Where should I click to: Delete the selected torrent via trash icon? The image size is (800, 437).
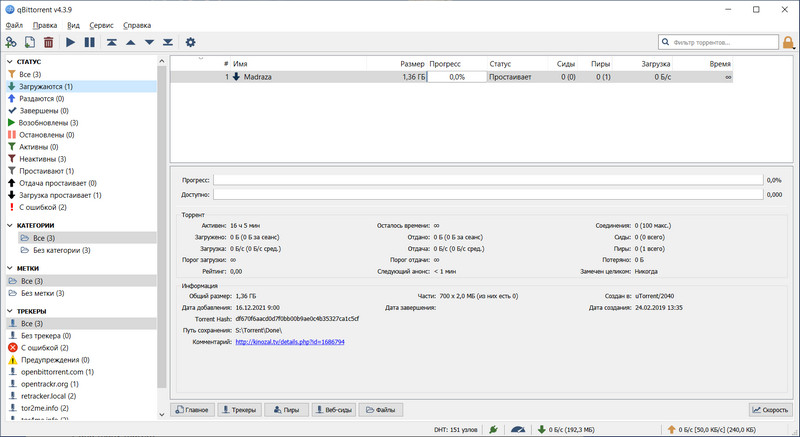(47, 42)
